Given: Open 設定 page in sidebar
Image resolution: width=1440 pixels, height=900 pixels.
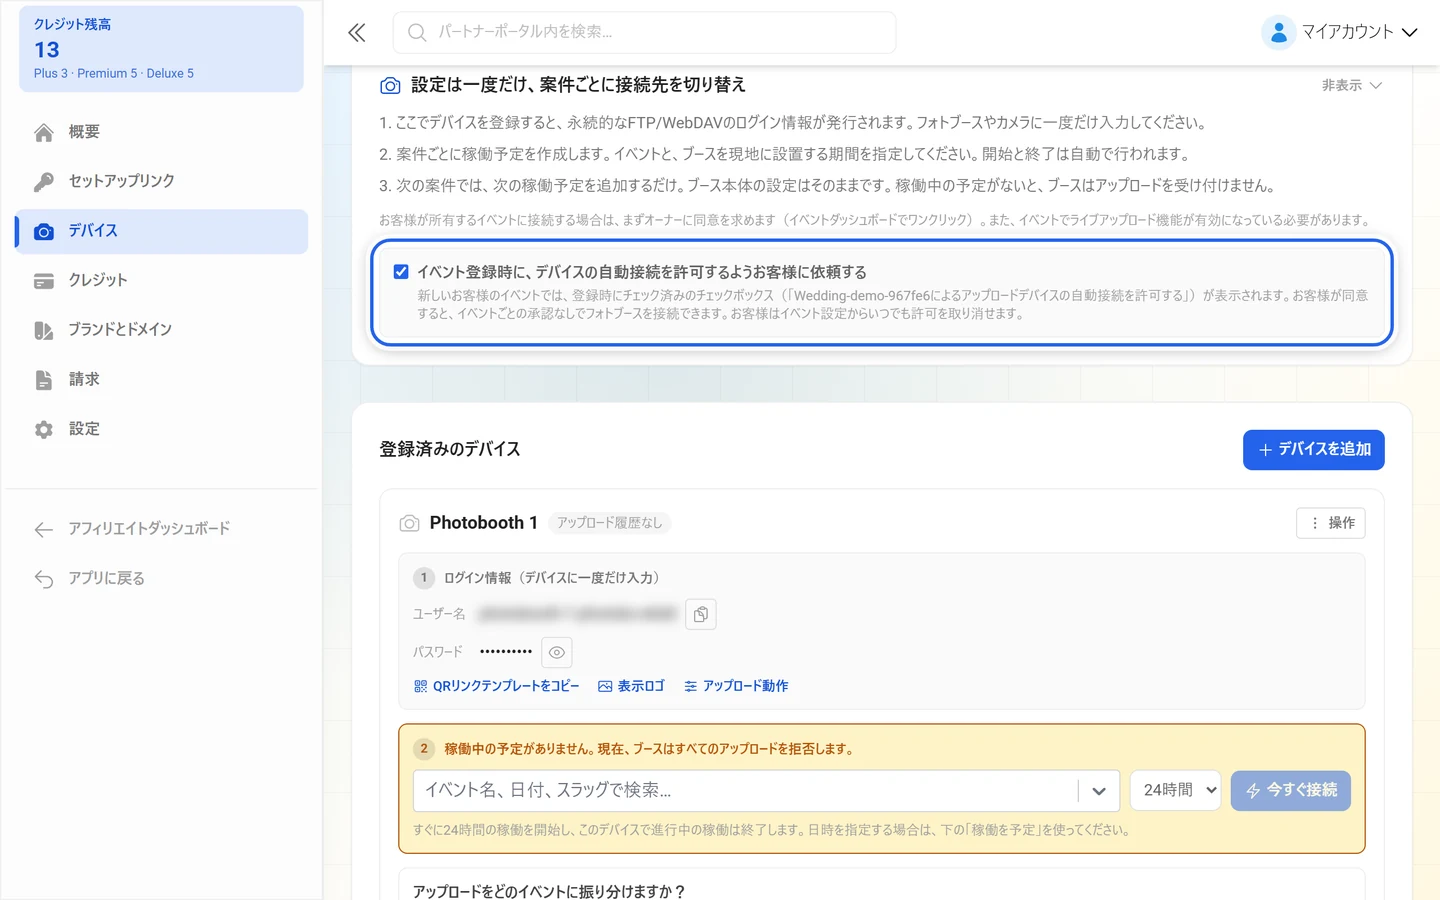Looking at the screenshot, I should tap(162, 429).
